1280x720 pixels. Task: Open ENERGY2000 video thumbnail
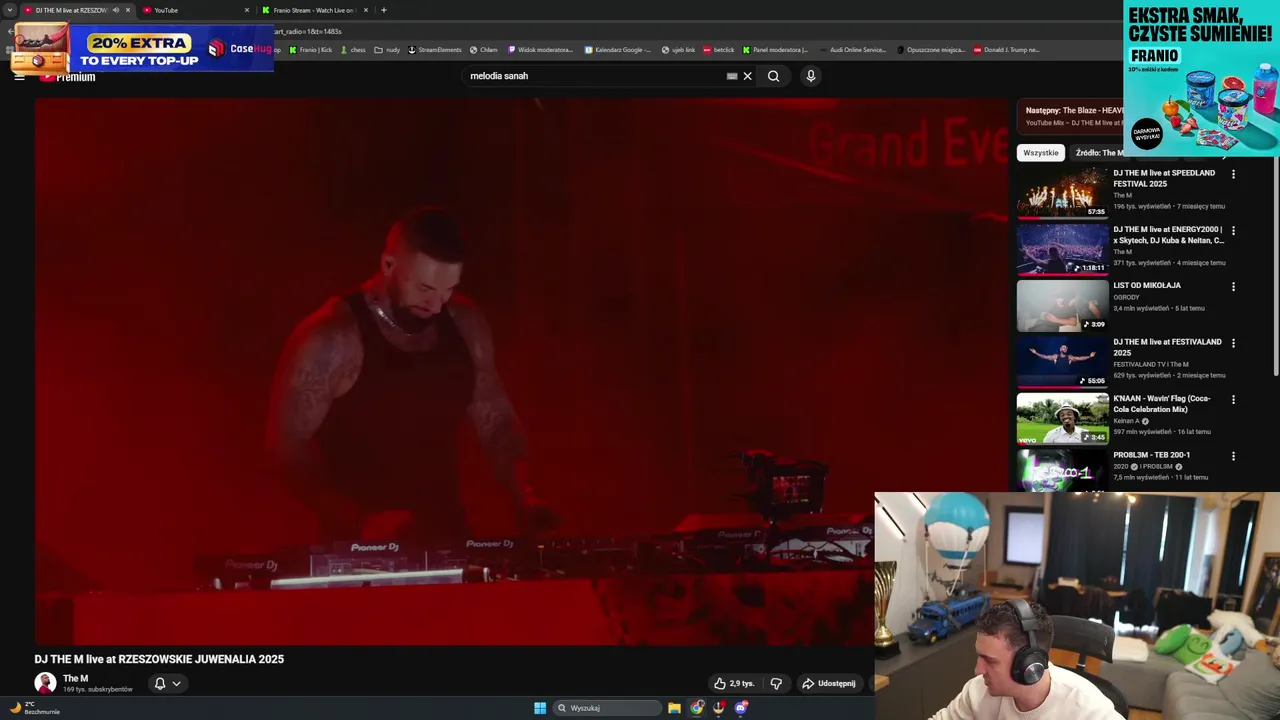point(1063,249)
